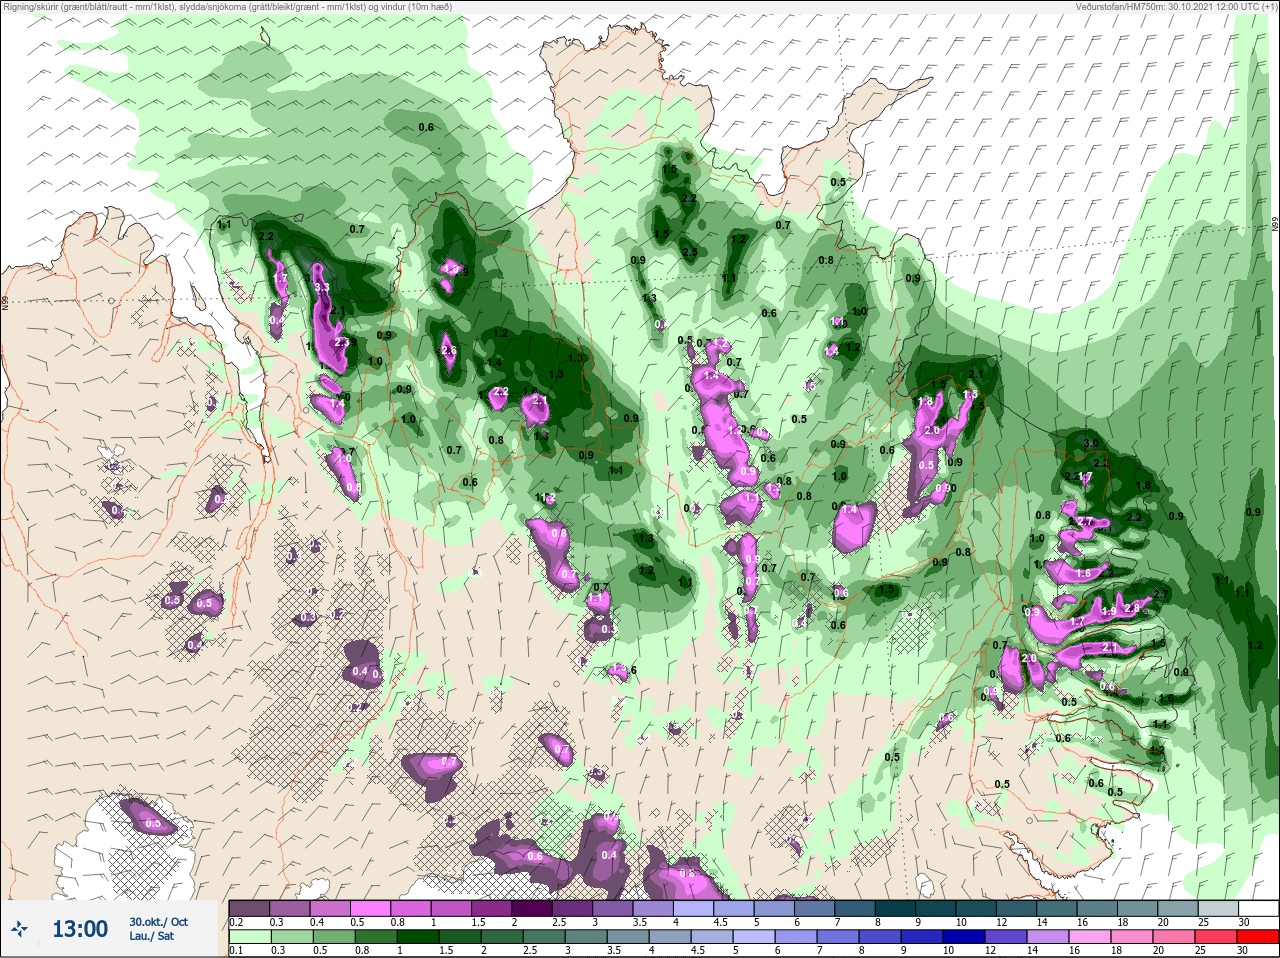Click the legend value '0.1'
The width and height of the screenshot is (1280, 958).
(x=236, y=951)
